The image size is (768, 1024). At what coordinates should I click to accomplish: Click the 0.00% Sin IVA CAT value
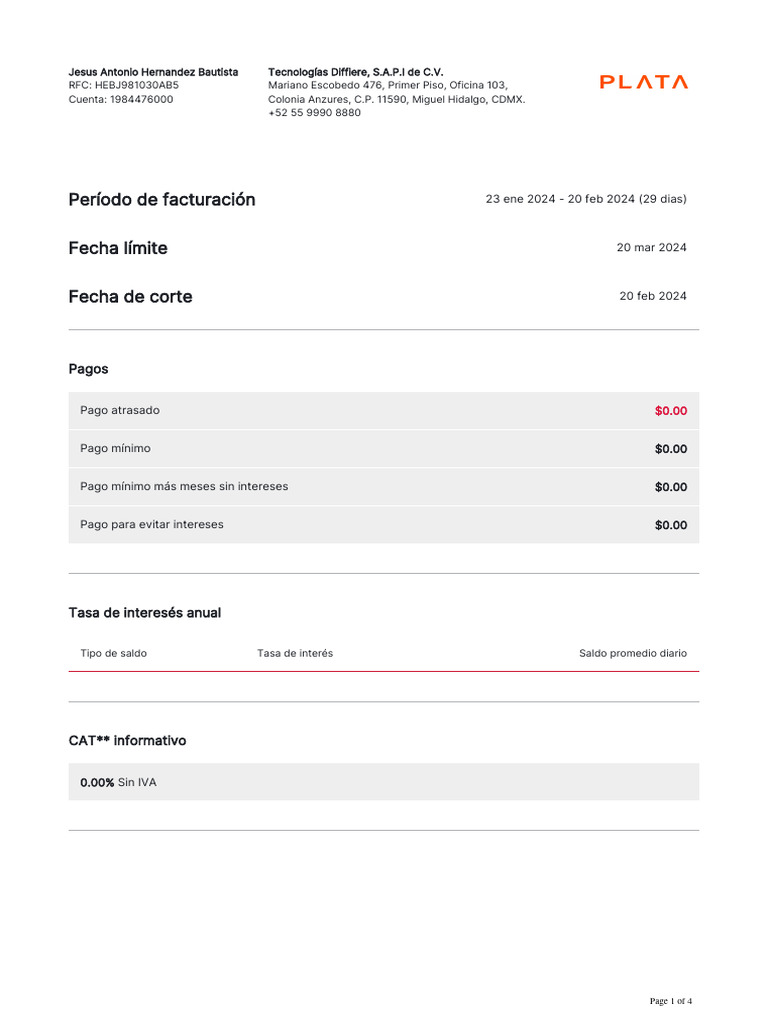click(x=118, y=782)
